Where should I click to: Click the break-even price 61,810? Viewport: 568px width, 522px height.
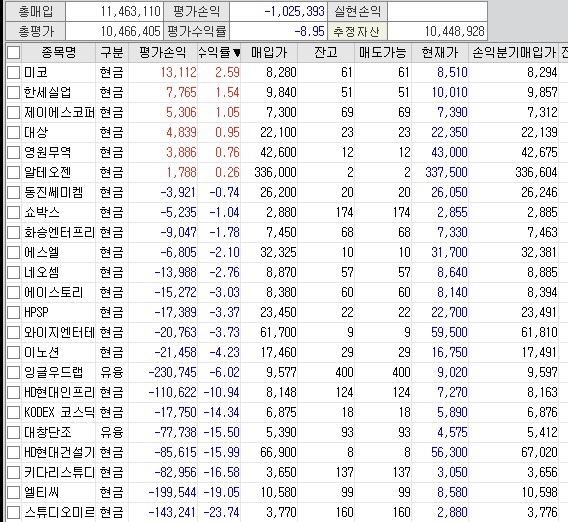539,333
